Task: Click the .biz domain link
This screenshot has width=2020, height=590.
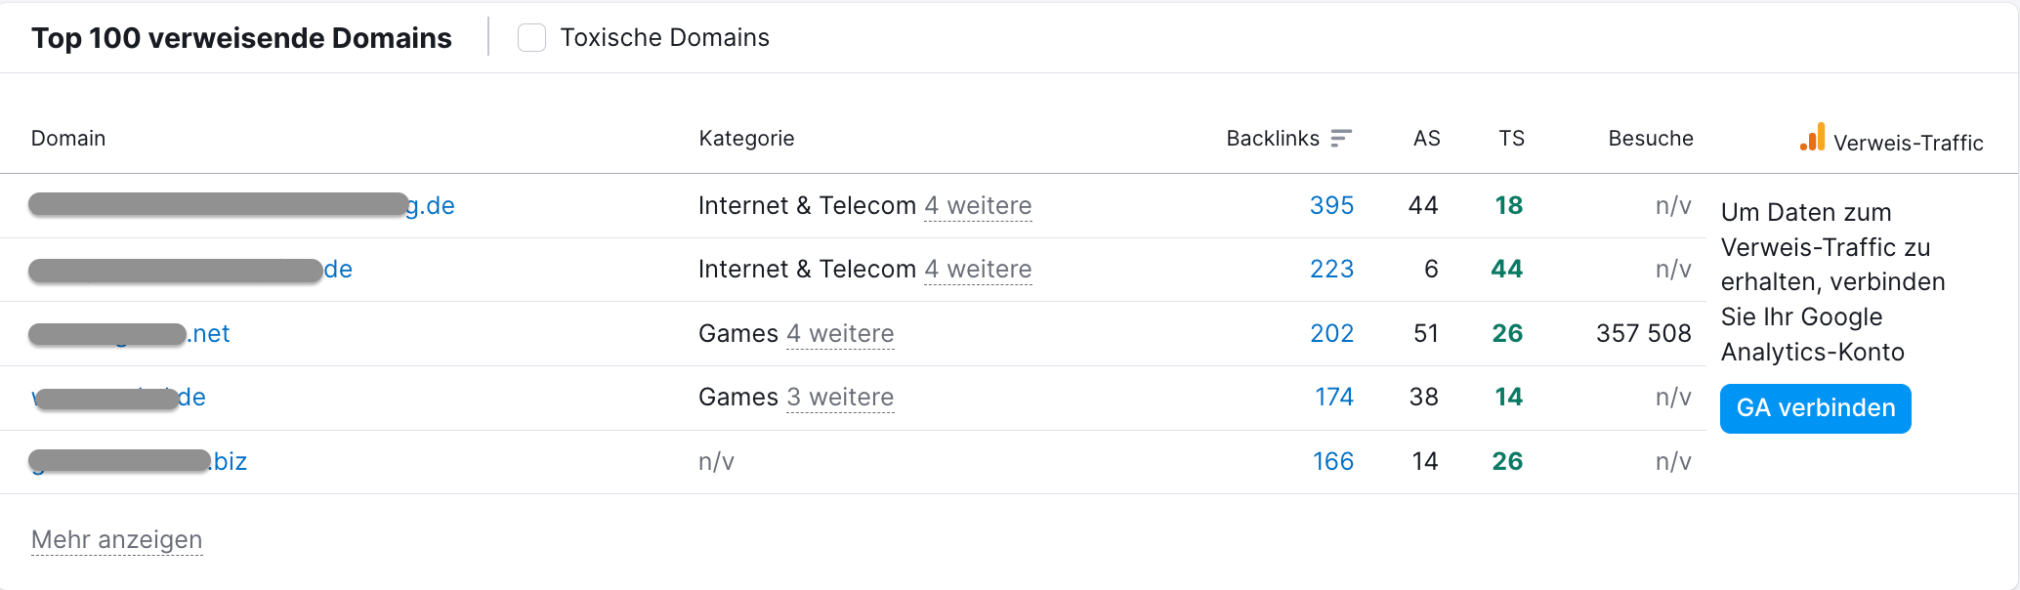Action: [140, 461]
